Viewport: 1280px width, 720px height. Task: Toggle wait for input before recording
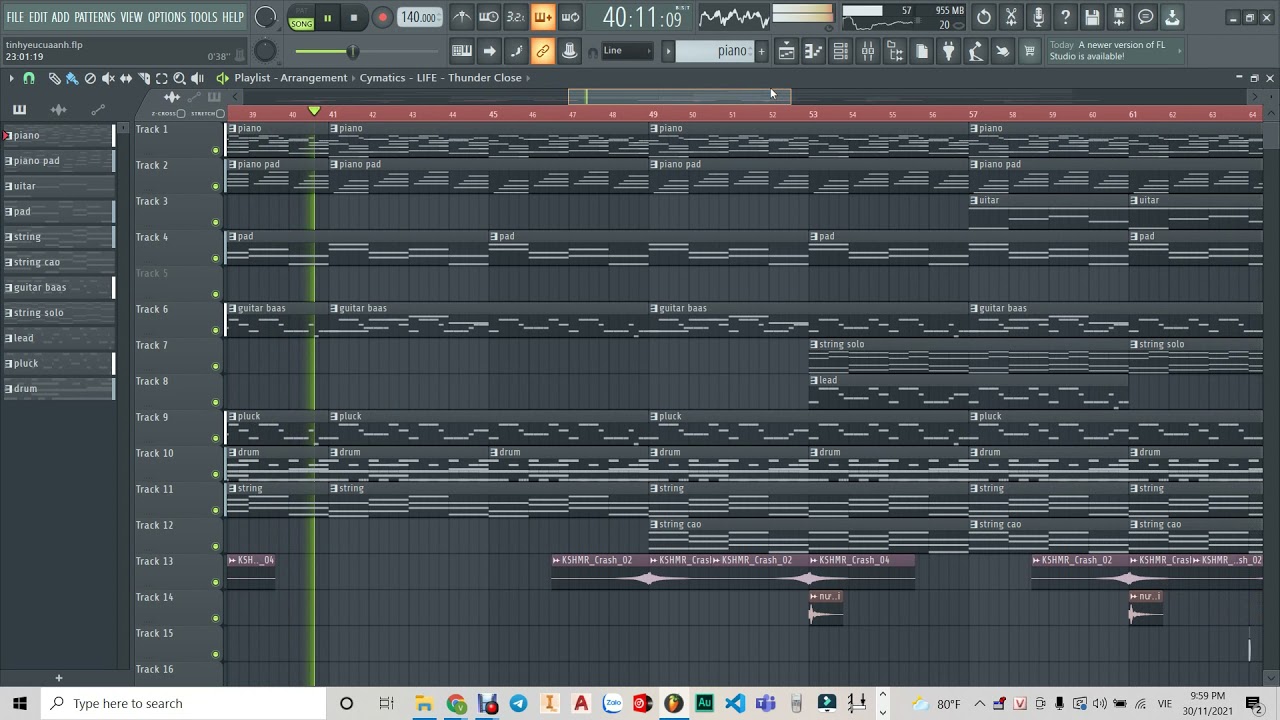coord(488,17)
